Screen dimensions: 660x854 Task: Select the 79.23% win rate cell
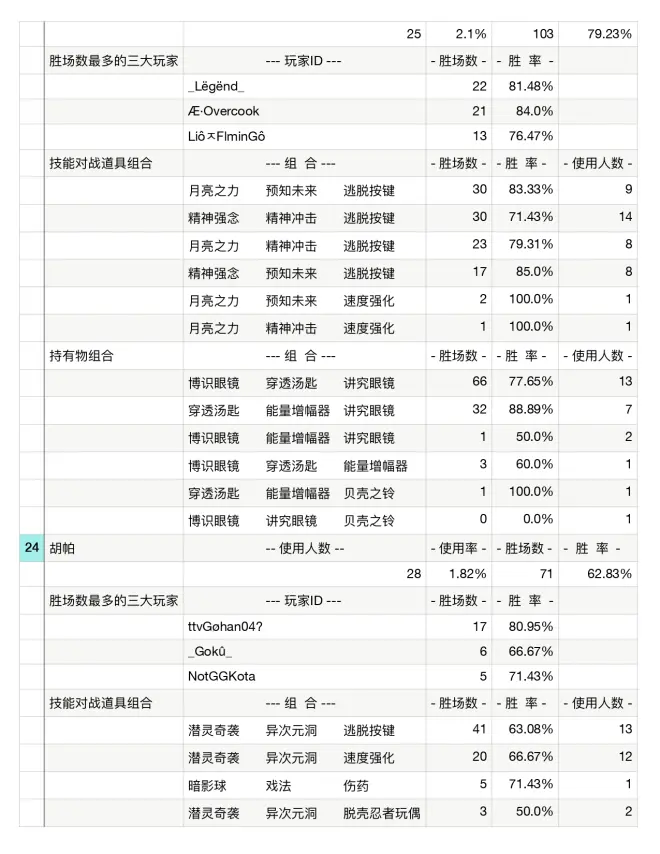click(608, 34)
